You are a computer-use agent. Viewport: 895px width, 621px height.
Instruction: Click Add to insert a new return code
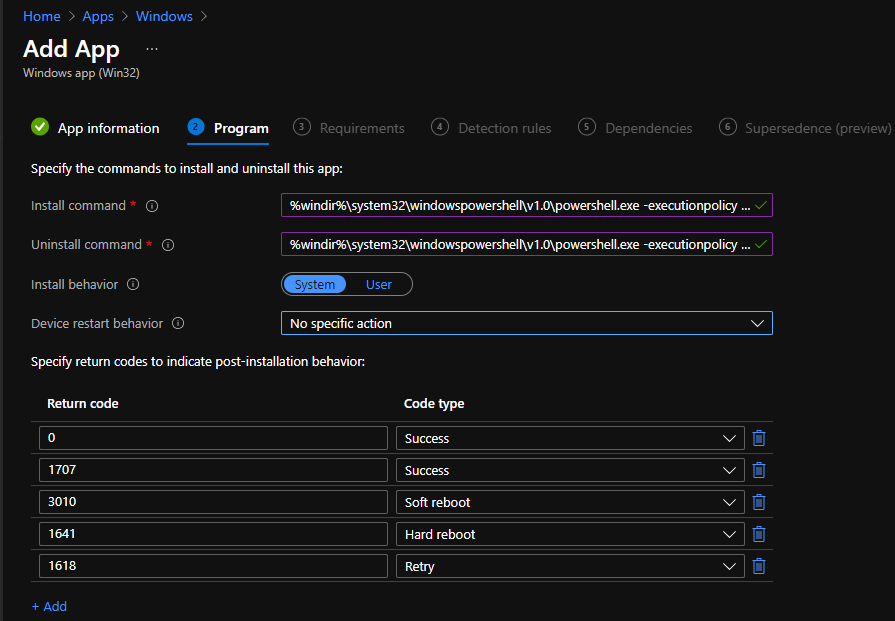tap(49, 606)
